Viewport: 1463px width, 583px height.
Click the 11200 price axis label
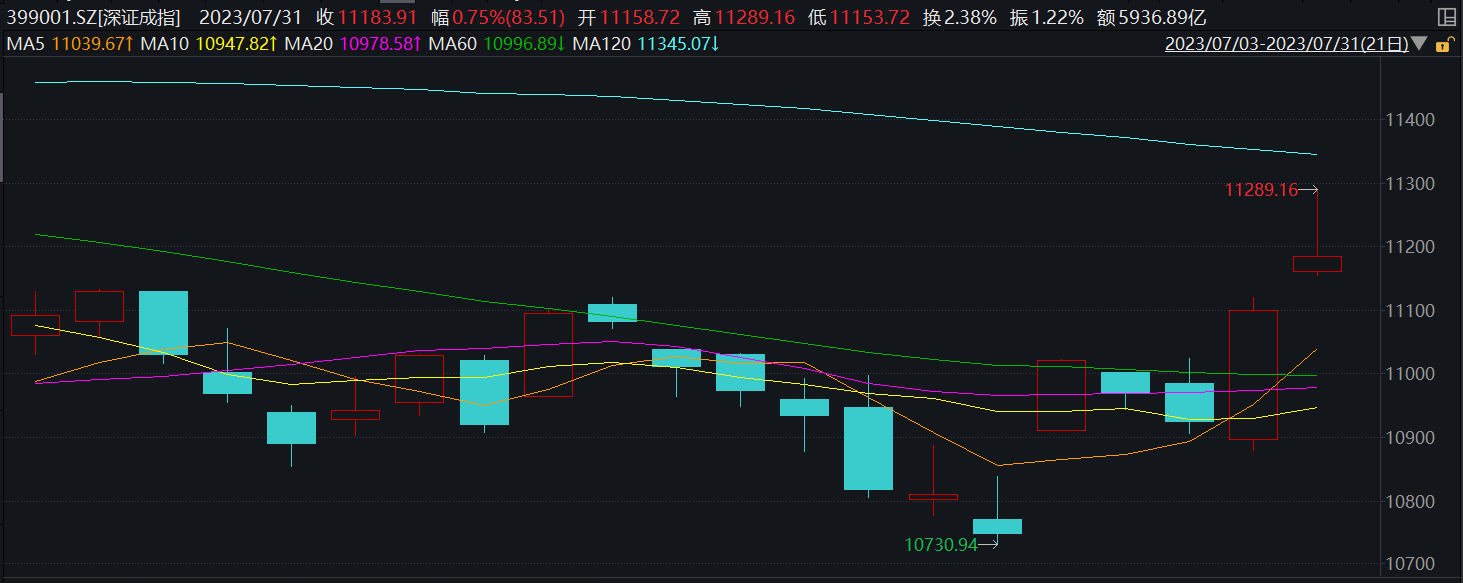(1413, 247)
